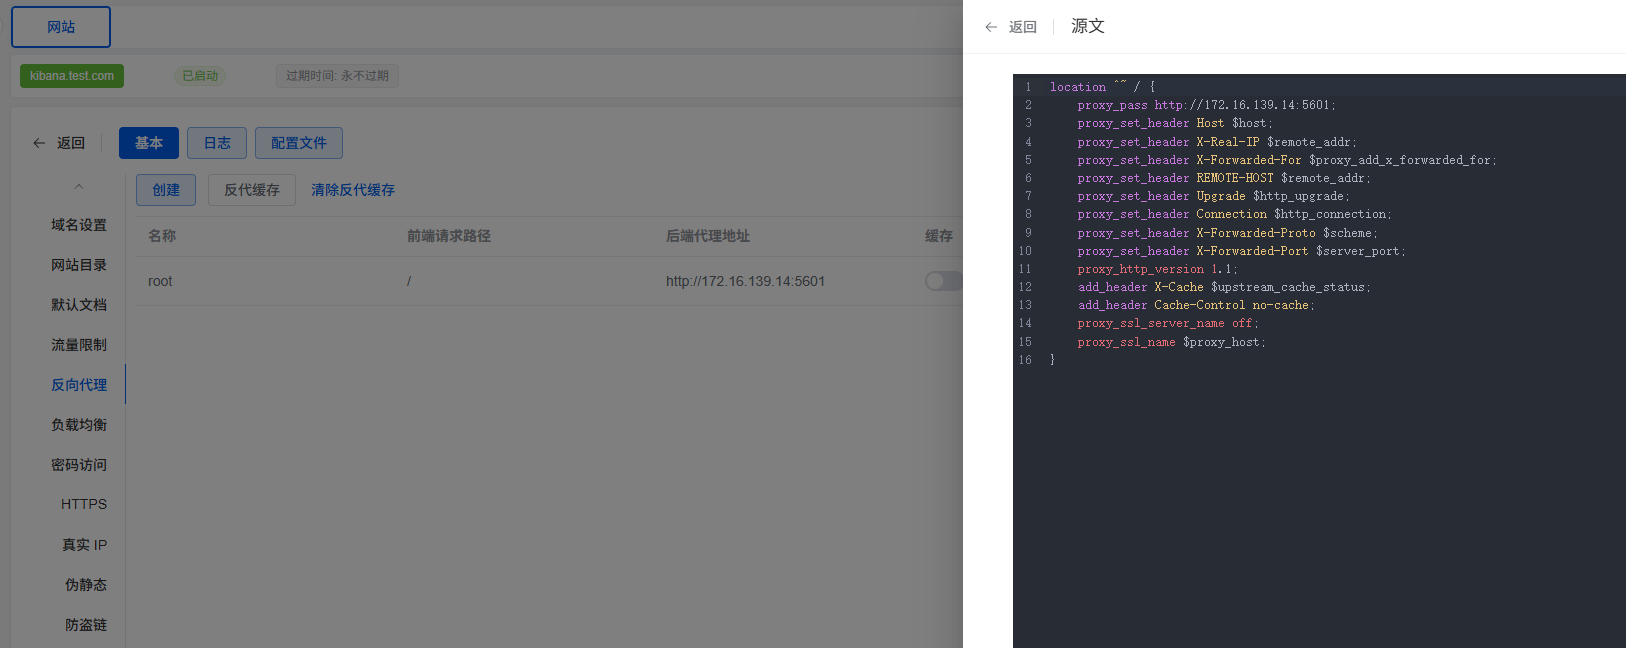
Task: Click the X-Forwarded-Proto $scheme code line
Action: [1227, 233]
